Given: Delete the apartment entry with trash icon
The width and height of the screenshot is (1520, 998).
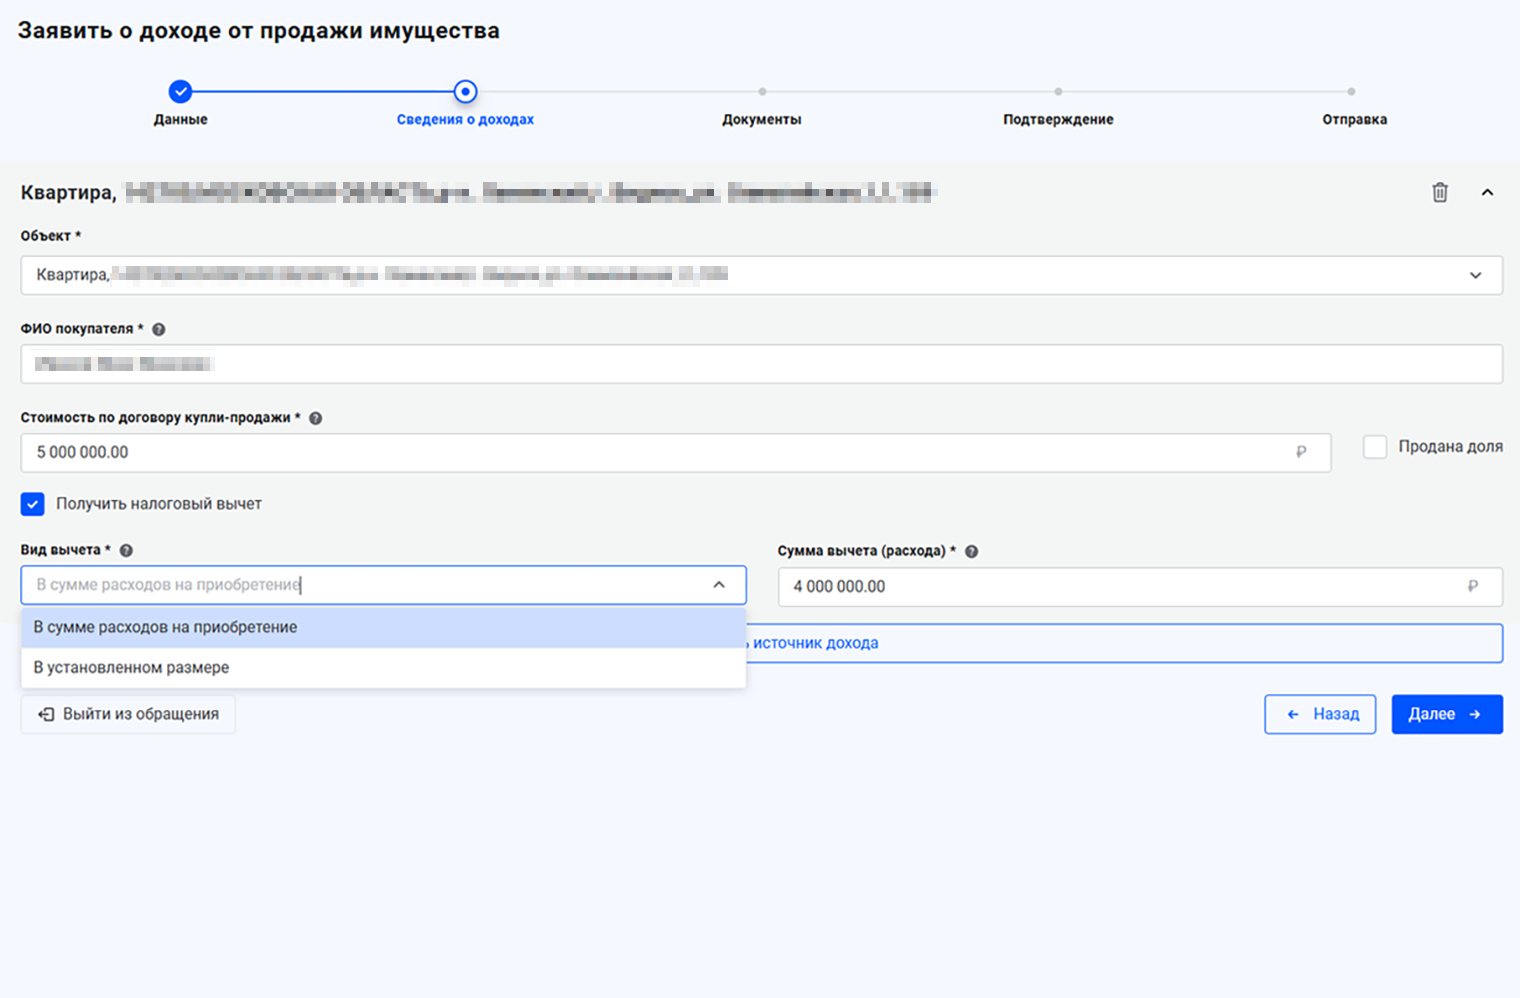Looking at the screenshot, I should click(1439, 192).
